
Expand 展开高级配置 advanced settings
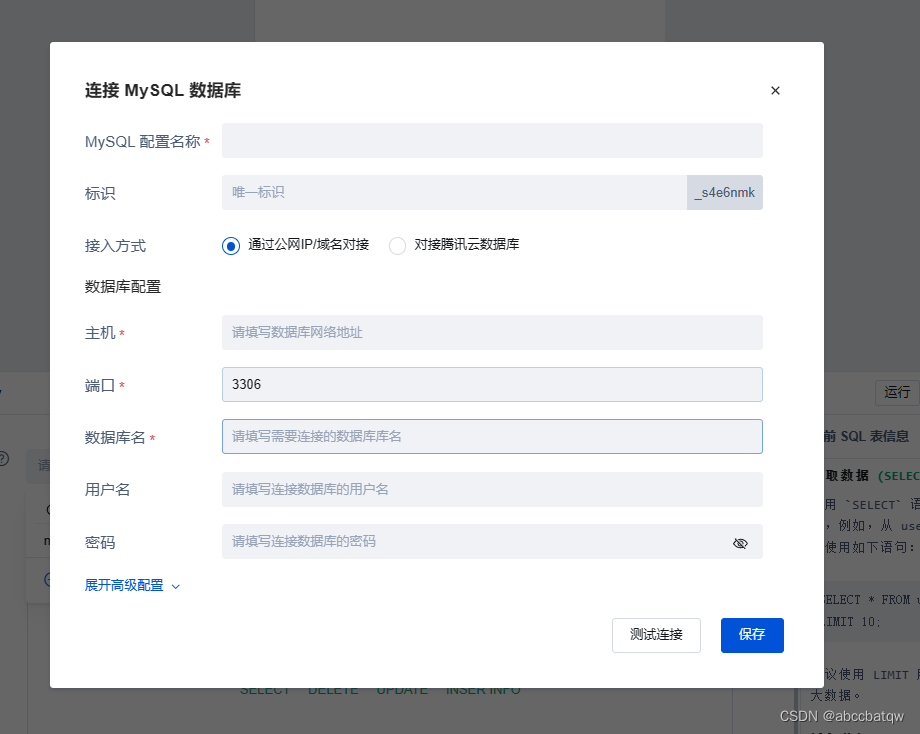(132, 586)
